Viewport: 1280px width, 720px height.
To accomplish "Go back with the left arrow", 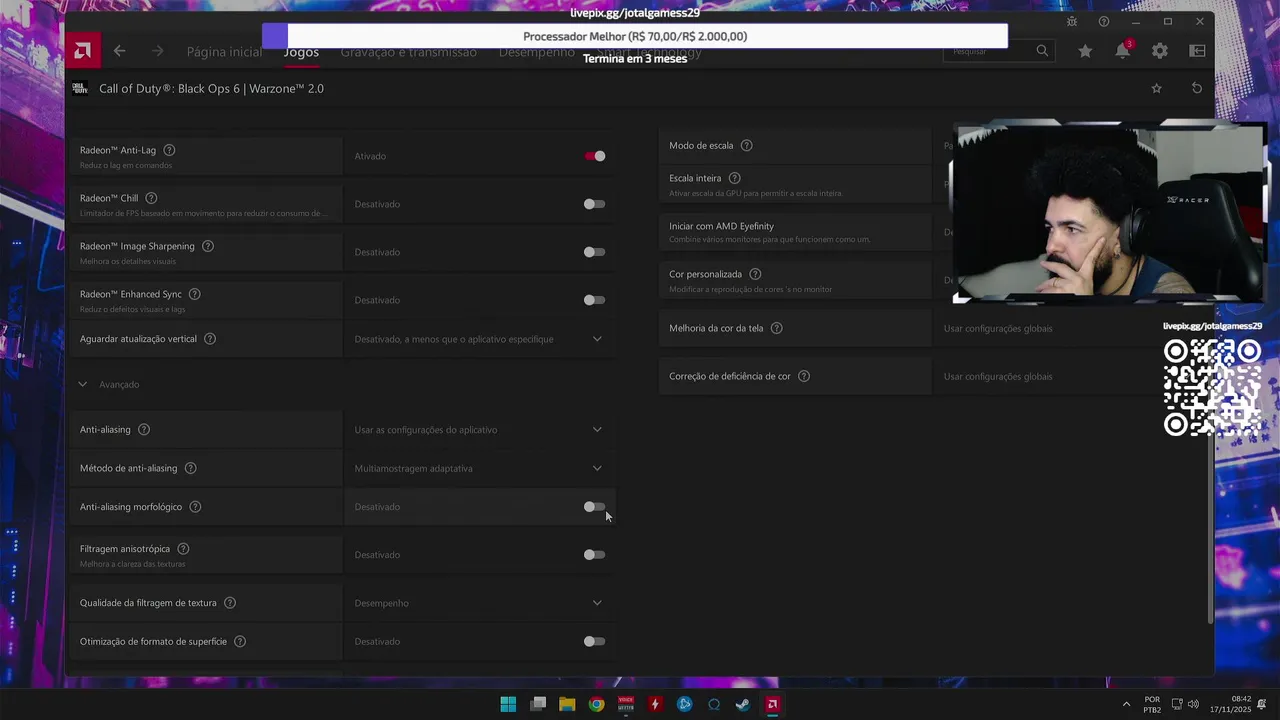I will [120, 51].
